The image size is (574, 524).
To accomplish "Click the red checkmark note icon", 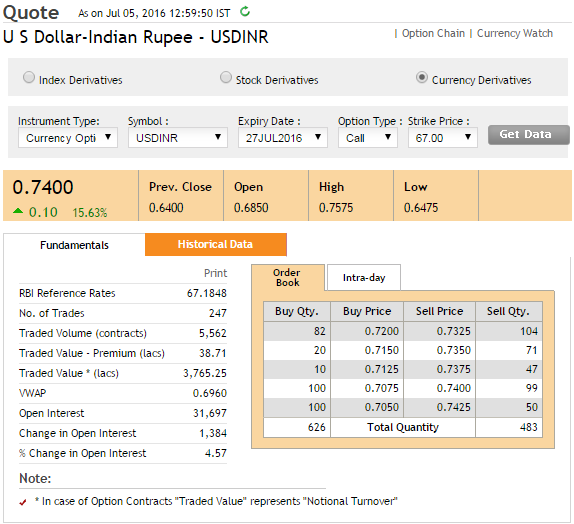I will pyautogui.click(x=23, y=502).
